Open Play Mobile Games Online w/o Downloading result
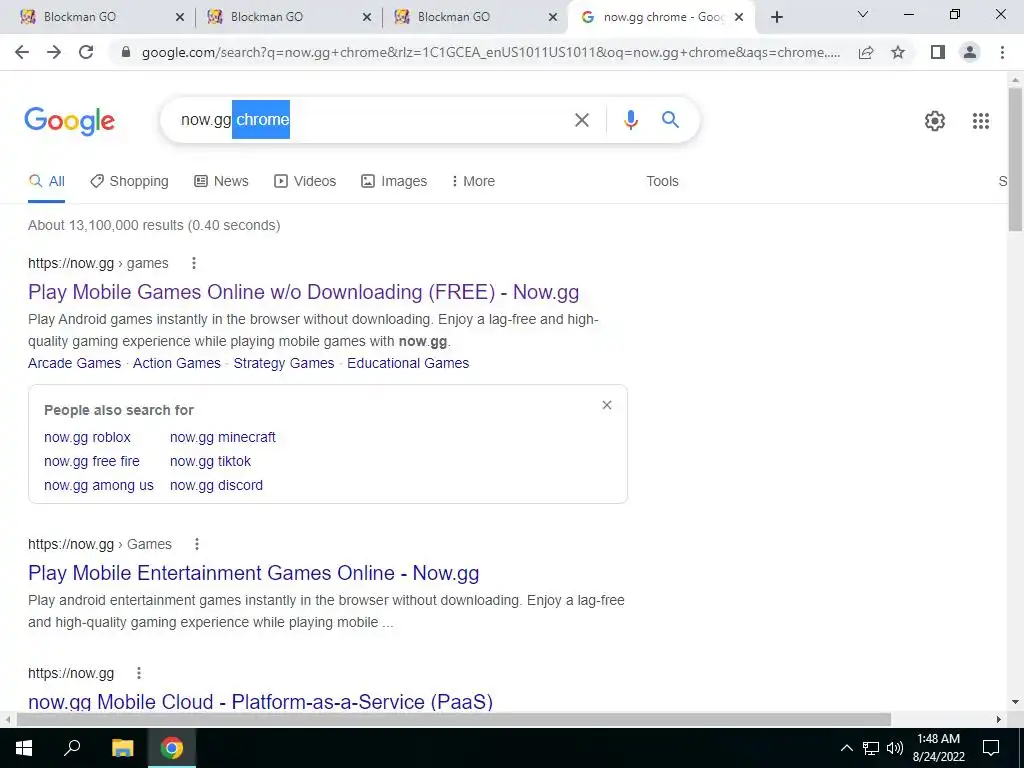1024x768 pixels. 304,292
